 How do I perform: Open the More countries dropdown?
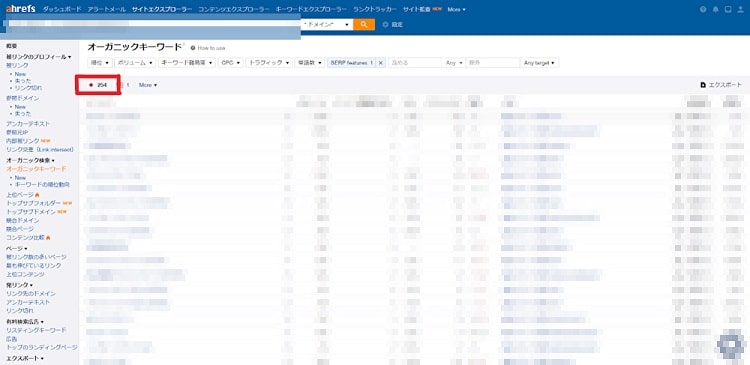pos(148,85)
